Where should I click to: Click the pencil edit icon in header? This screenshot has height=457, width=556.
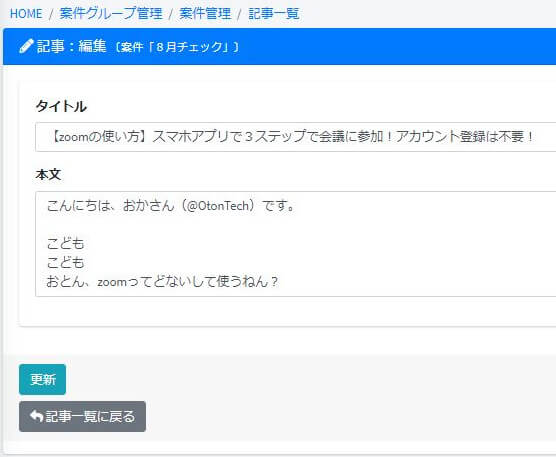coord(26,46)
